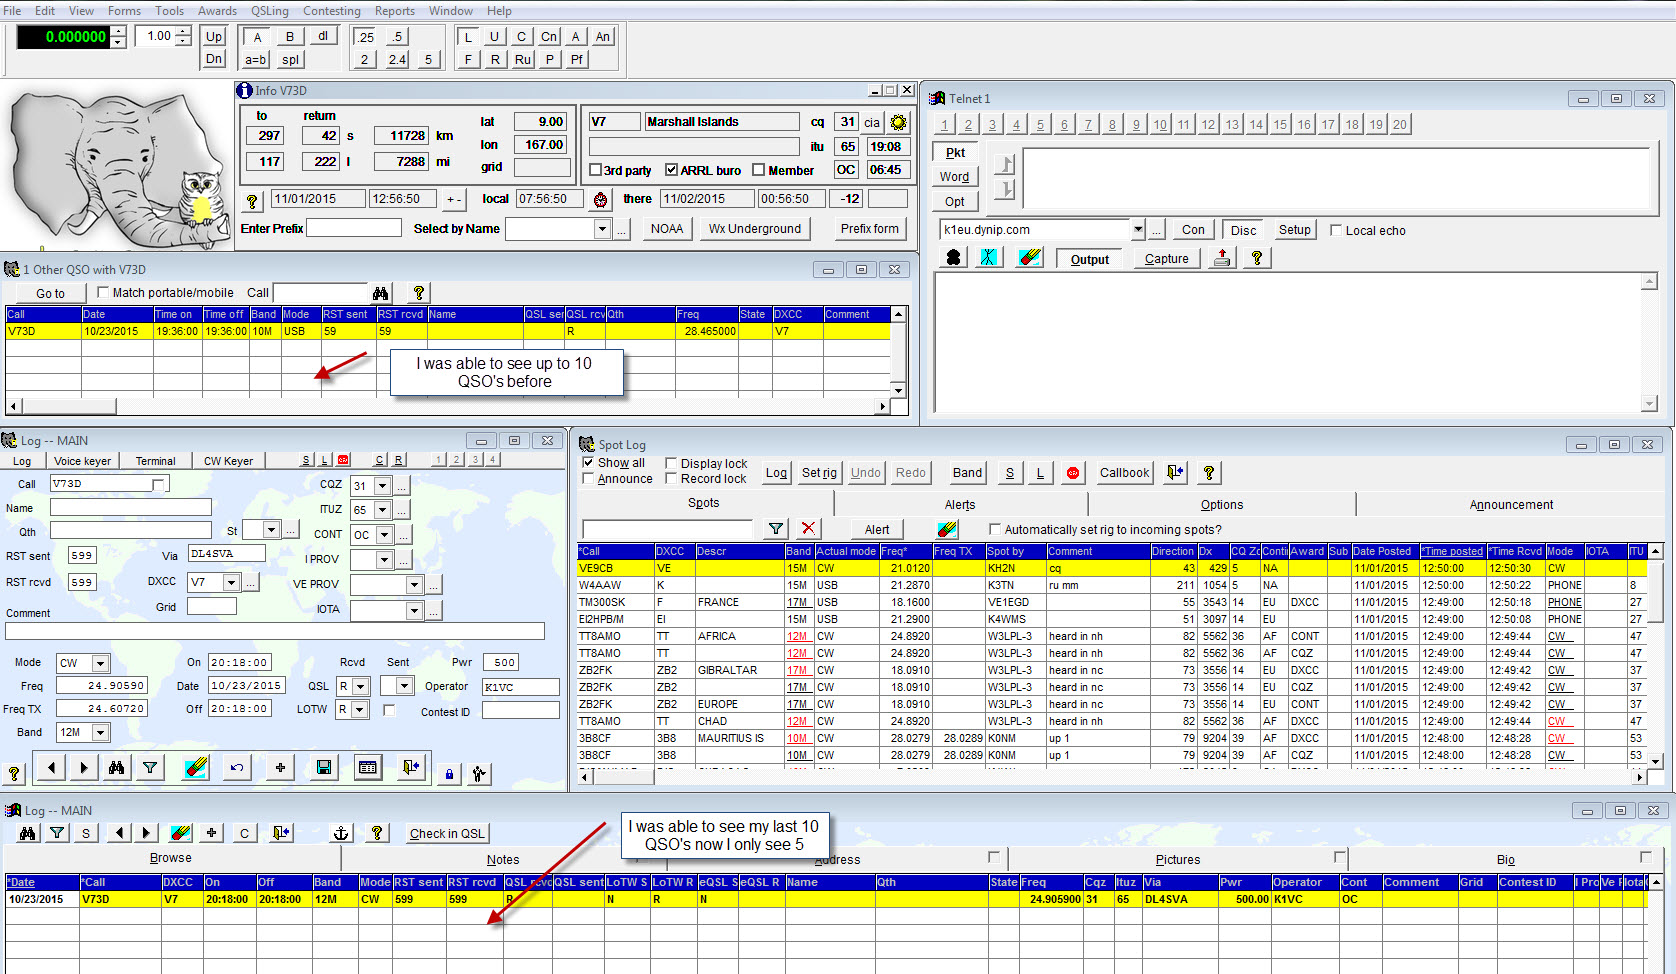Screen dimensions: 1676x974
Task: Enable Record lock checkbox
Action: (x=671, y=479)
